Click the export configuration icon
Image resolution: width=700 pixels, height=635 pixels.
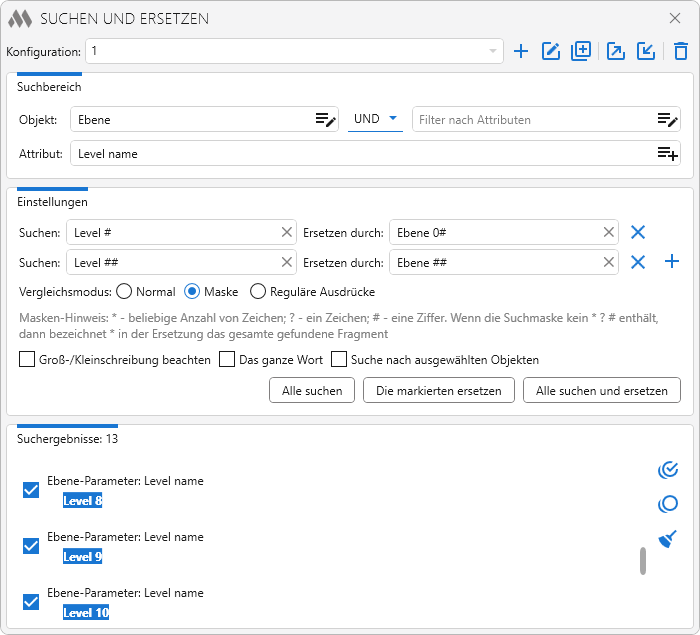(x=616, y=51)
